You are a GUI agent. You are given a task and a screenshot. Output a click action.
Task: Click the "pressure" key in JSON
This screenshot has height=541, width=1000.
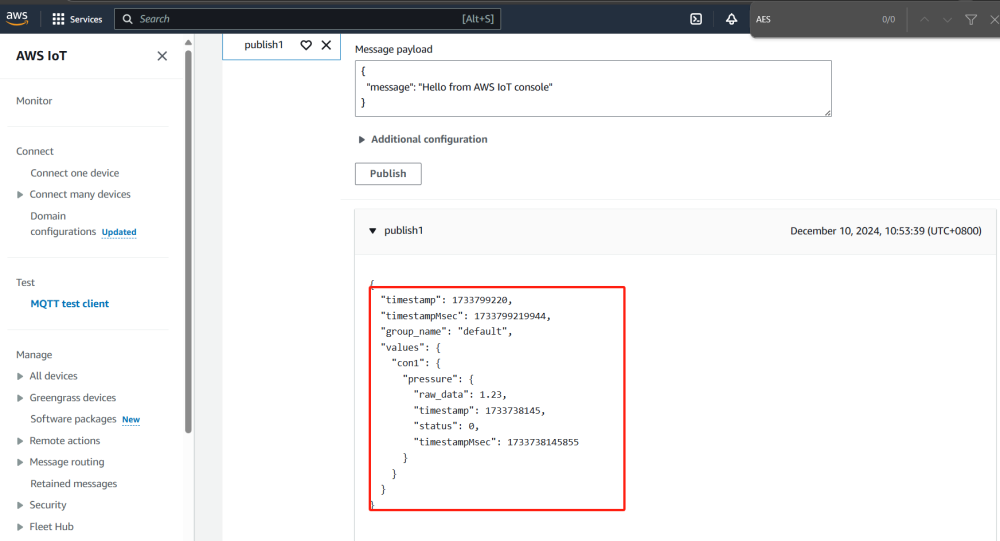430,379
